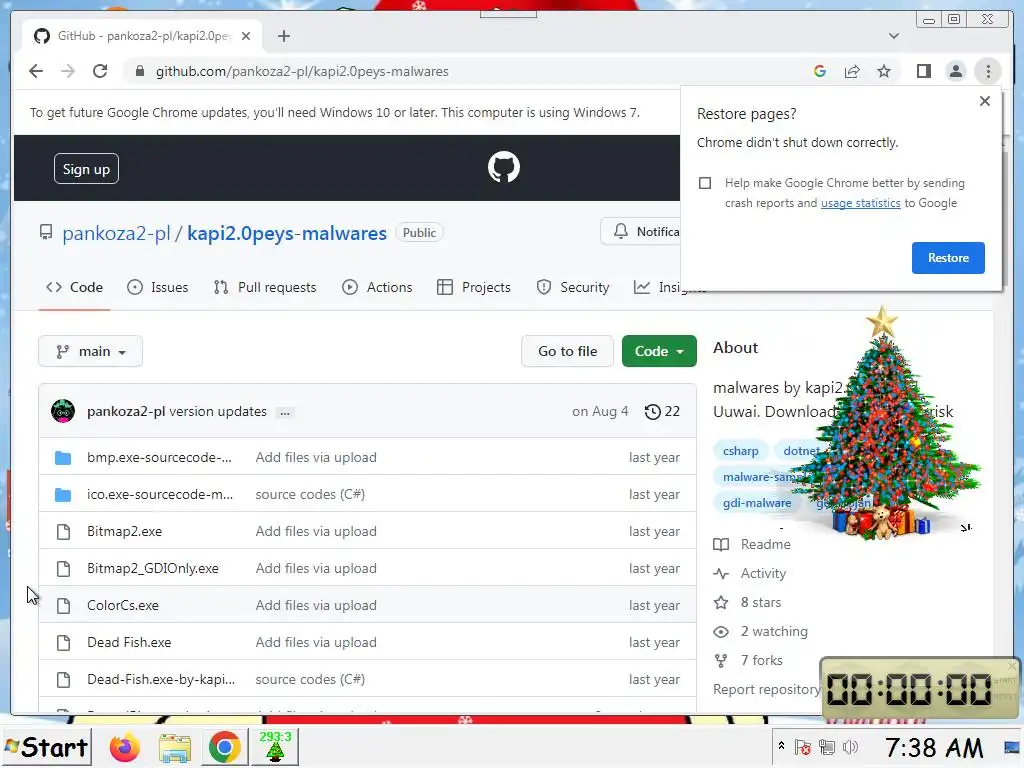Click the Google icon in address bar
The image size is (1024, 768).
pyautogui.click(x=820, y=71)
